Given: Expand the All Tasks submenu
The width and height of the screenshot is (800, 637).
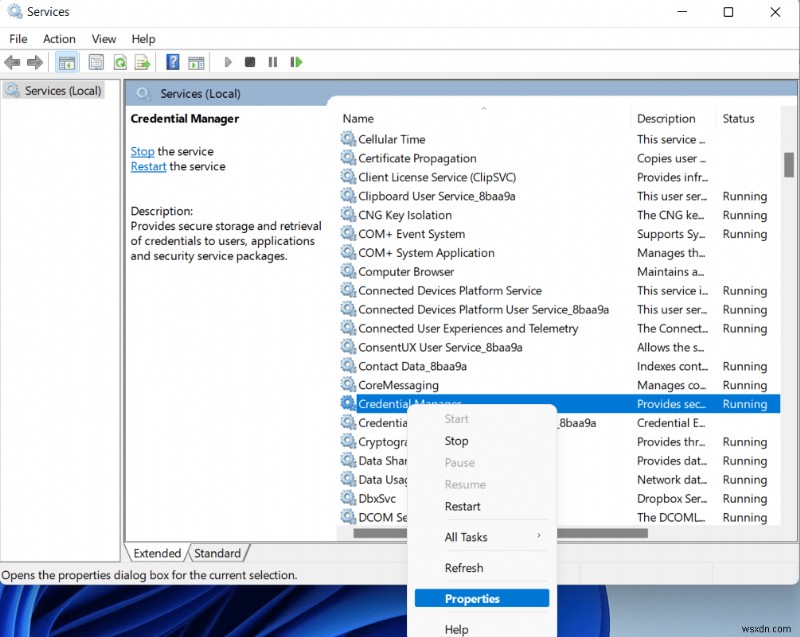Looking at the screenshot, I should [466, 537].
